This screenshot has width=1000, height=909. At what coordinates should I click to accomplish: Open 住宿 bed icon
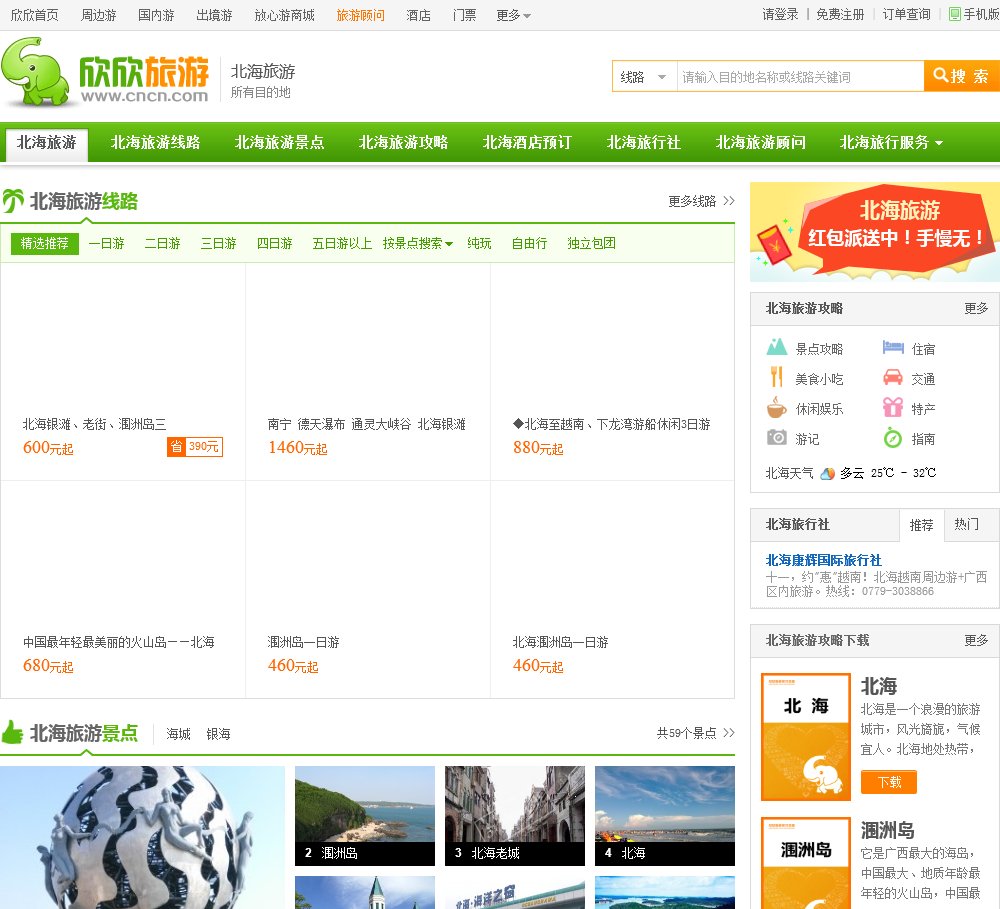[x=893, y=347]
